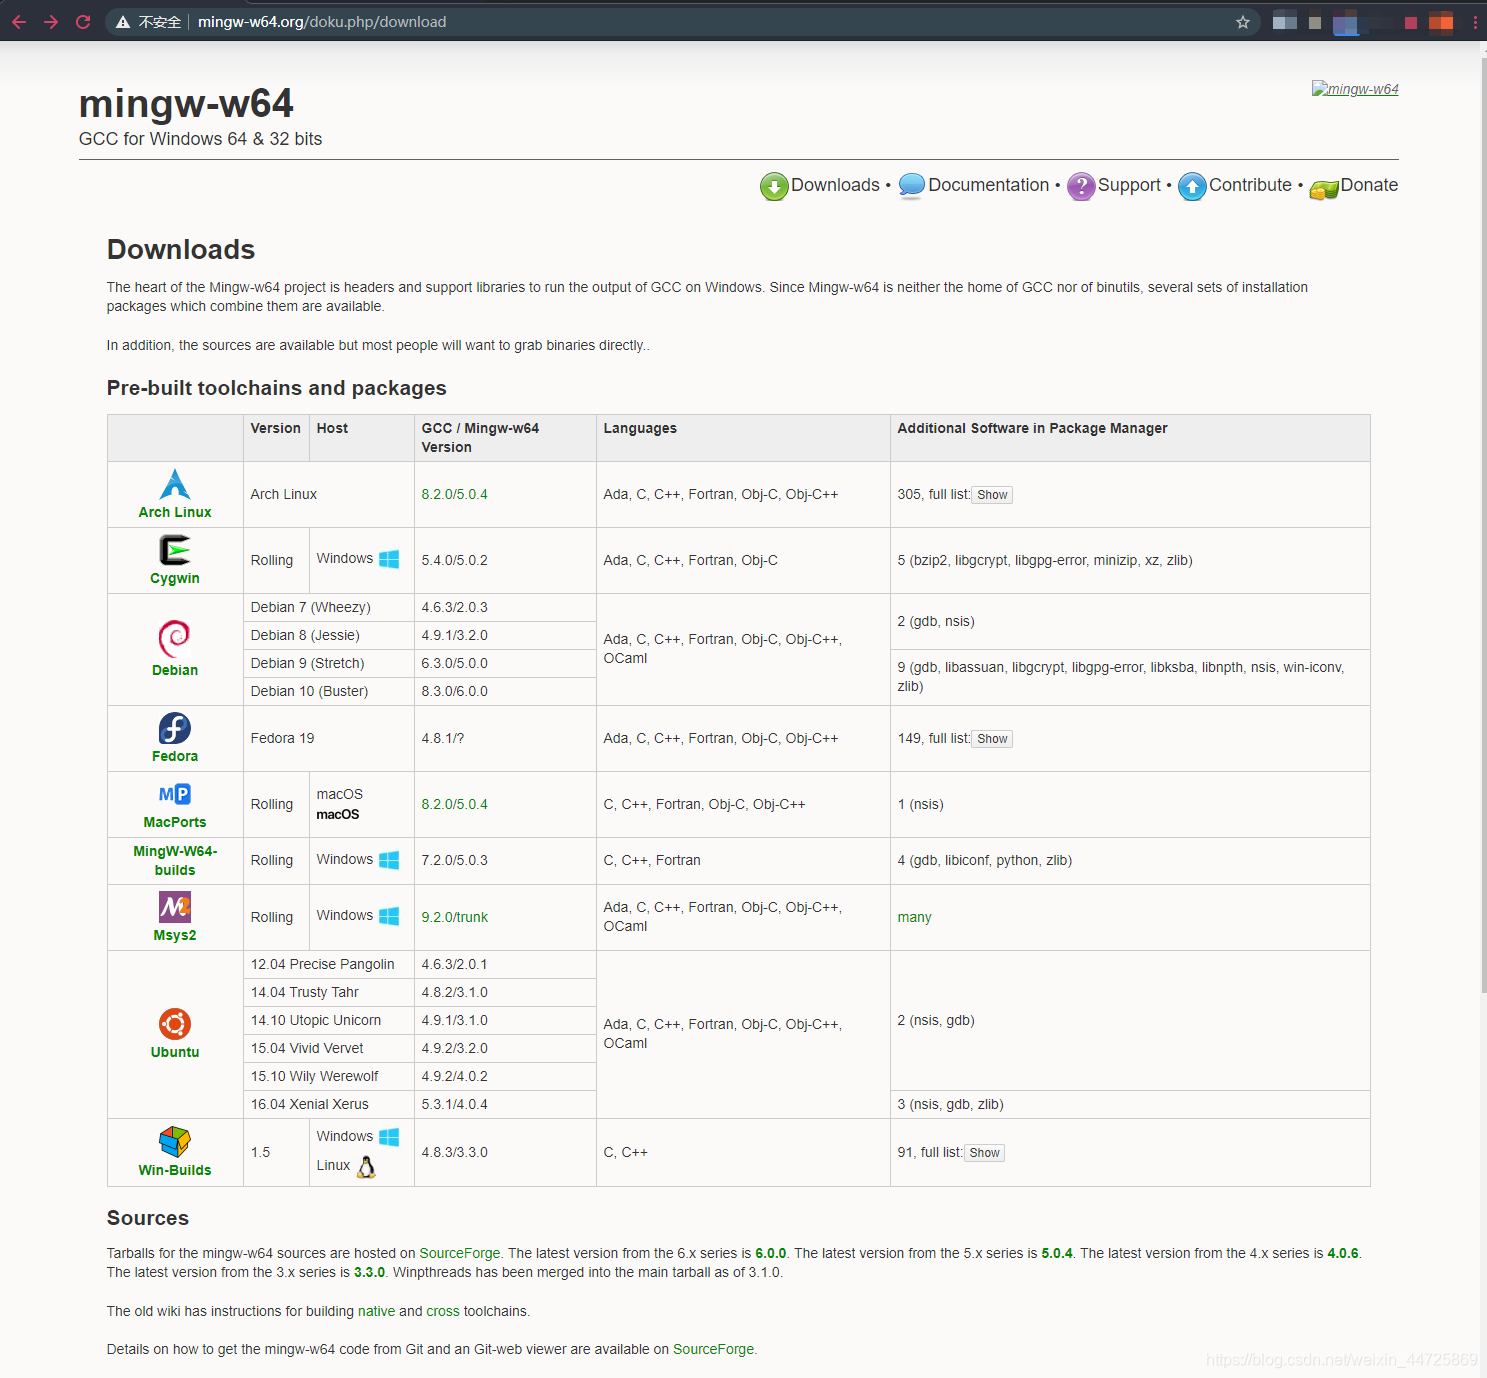The height and width of the screenshot is (1378, 1487).
Task: Click the 5.0.4 source version link
Action: click(1057, 1253)
